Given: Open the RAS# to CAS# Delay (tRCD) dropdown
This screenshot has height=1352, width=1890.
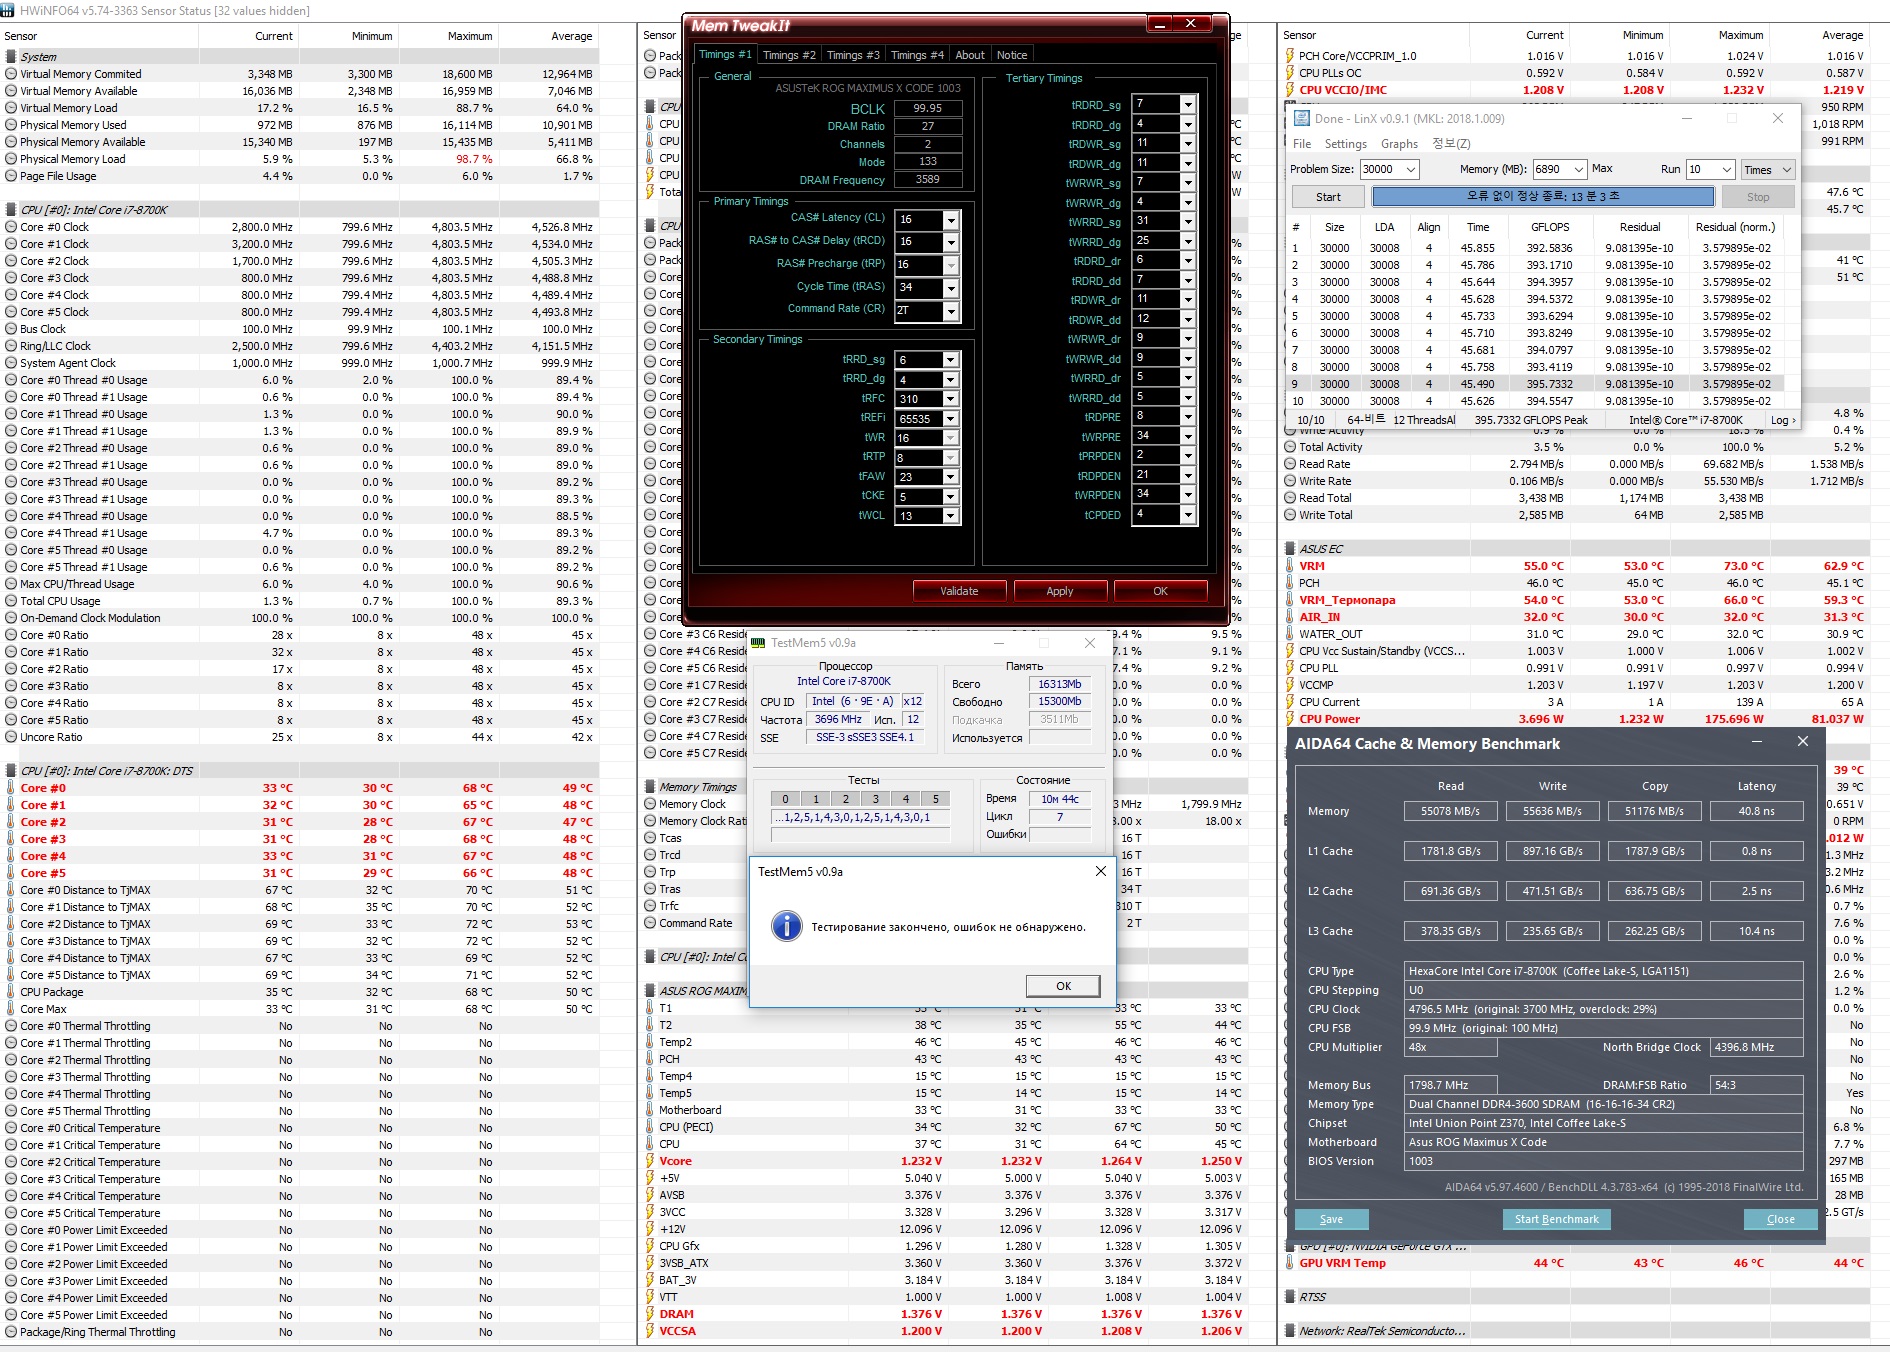Looking at the screenshot, I should 951,242.
